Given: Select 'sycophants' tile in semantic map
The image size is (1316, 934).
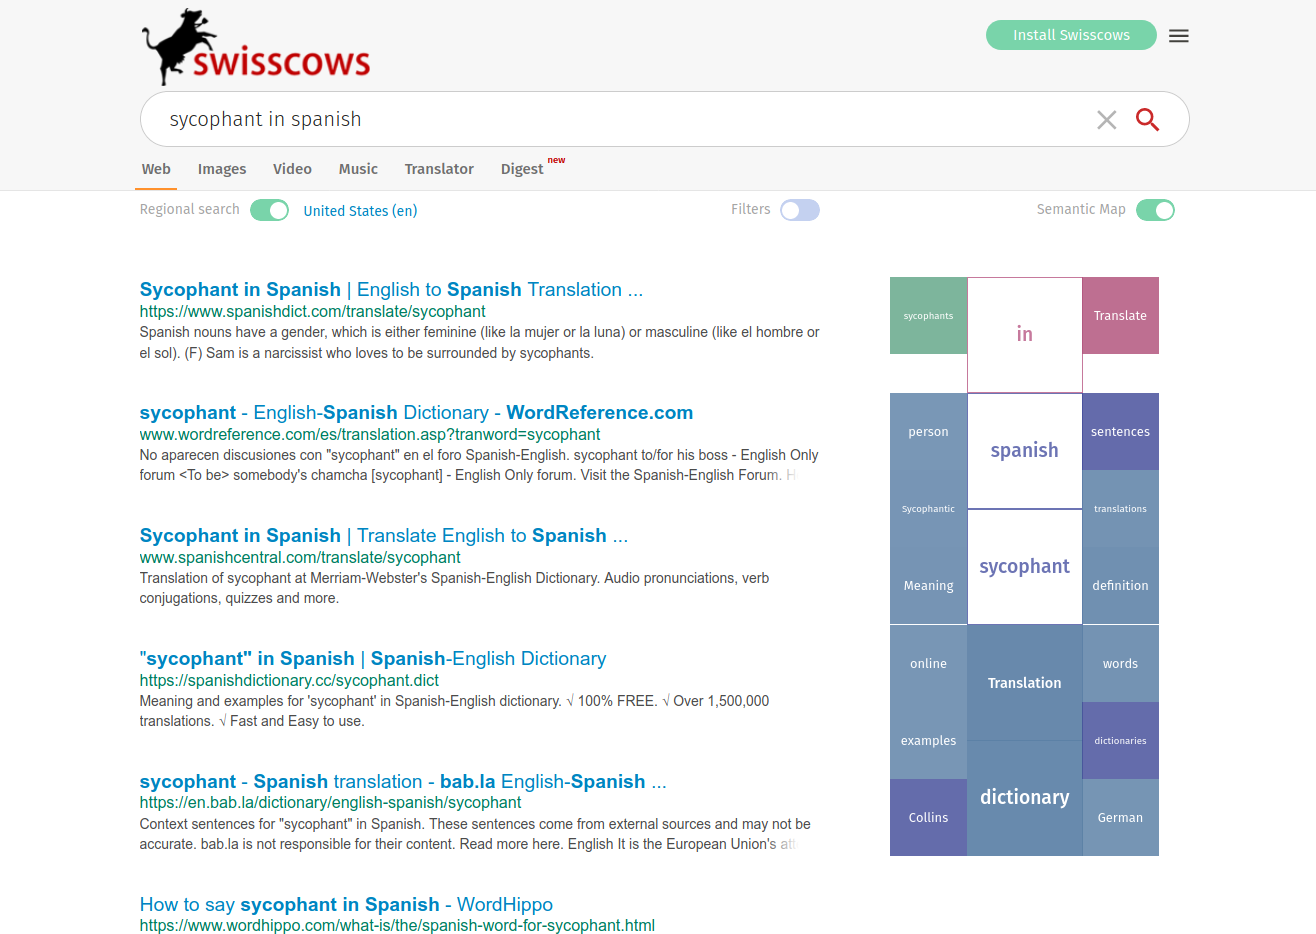Looking at the screenshot, I should click(x=928, y=316).
